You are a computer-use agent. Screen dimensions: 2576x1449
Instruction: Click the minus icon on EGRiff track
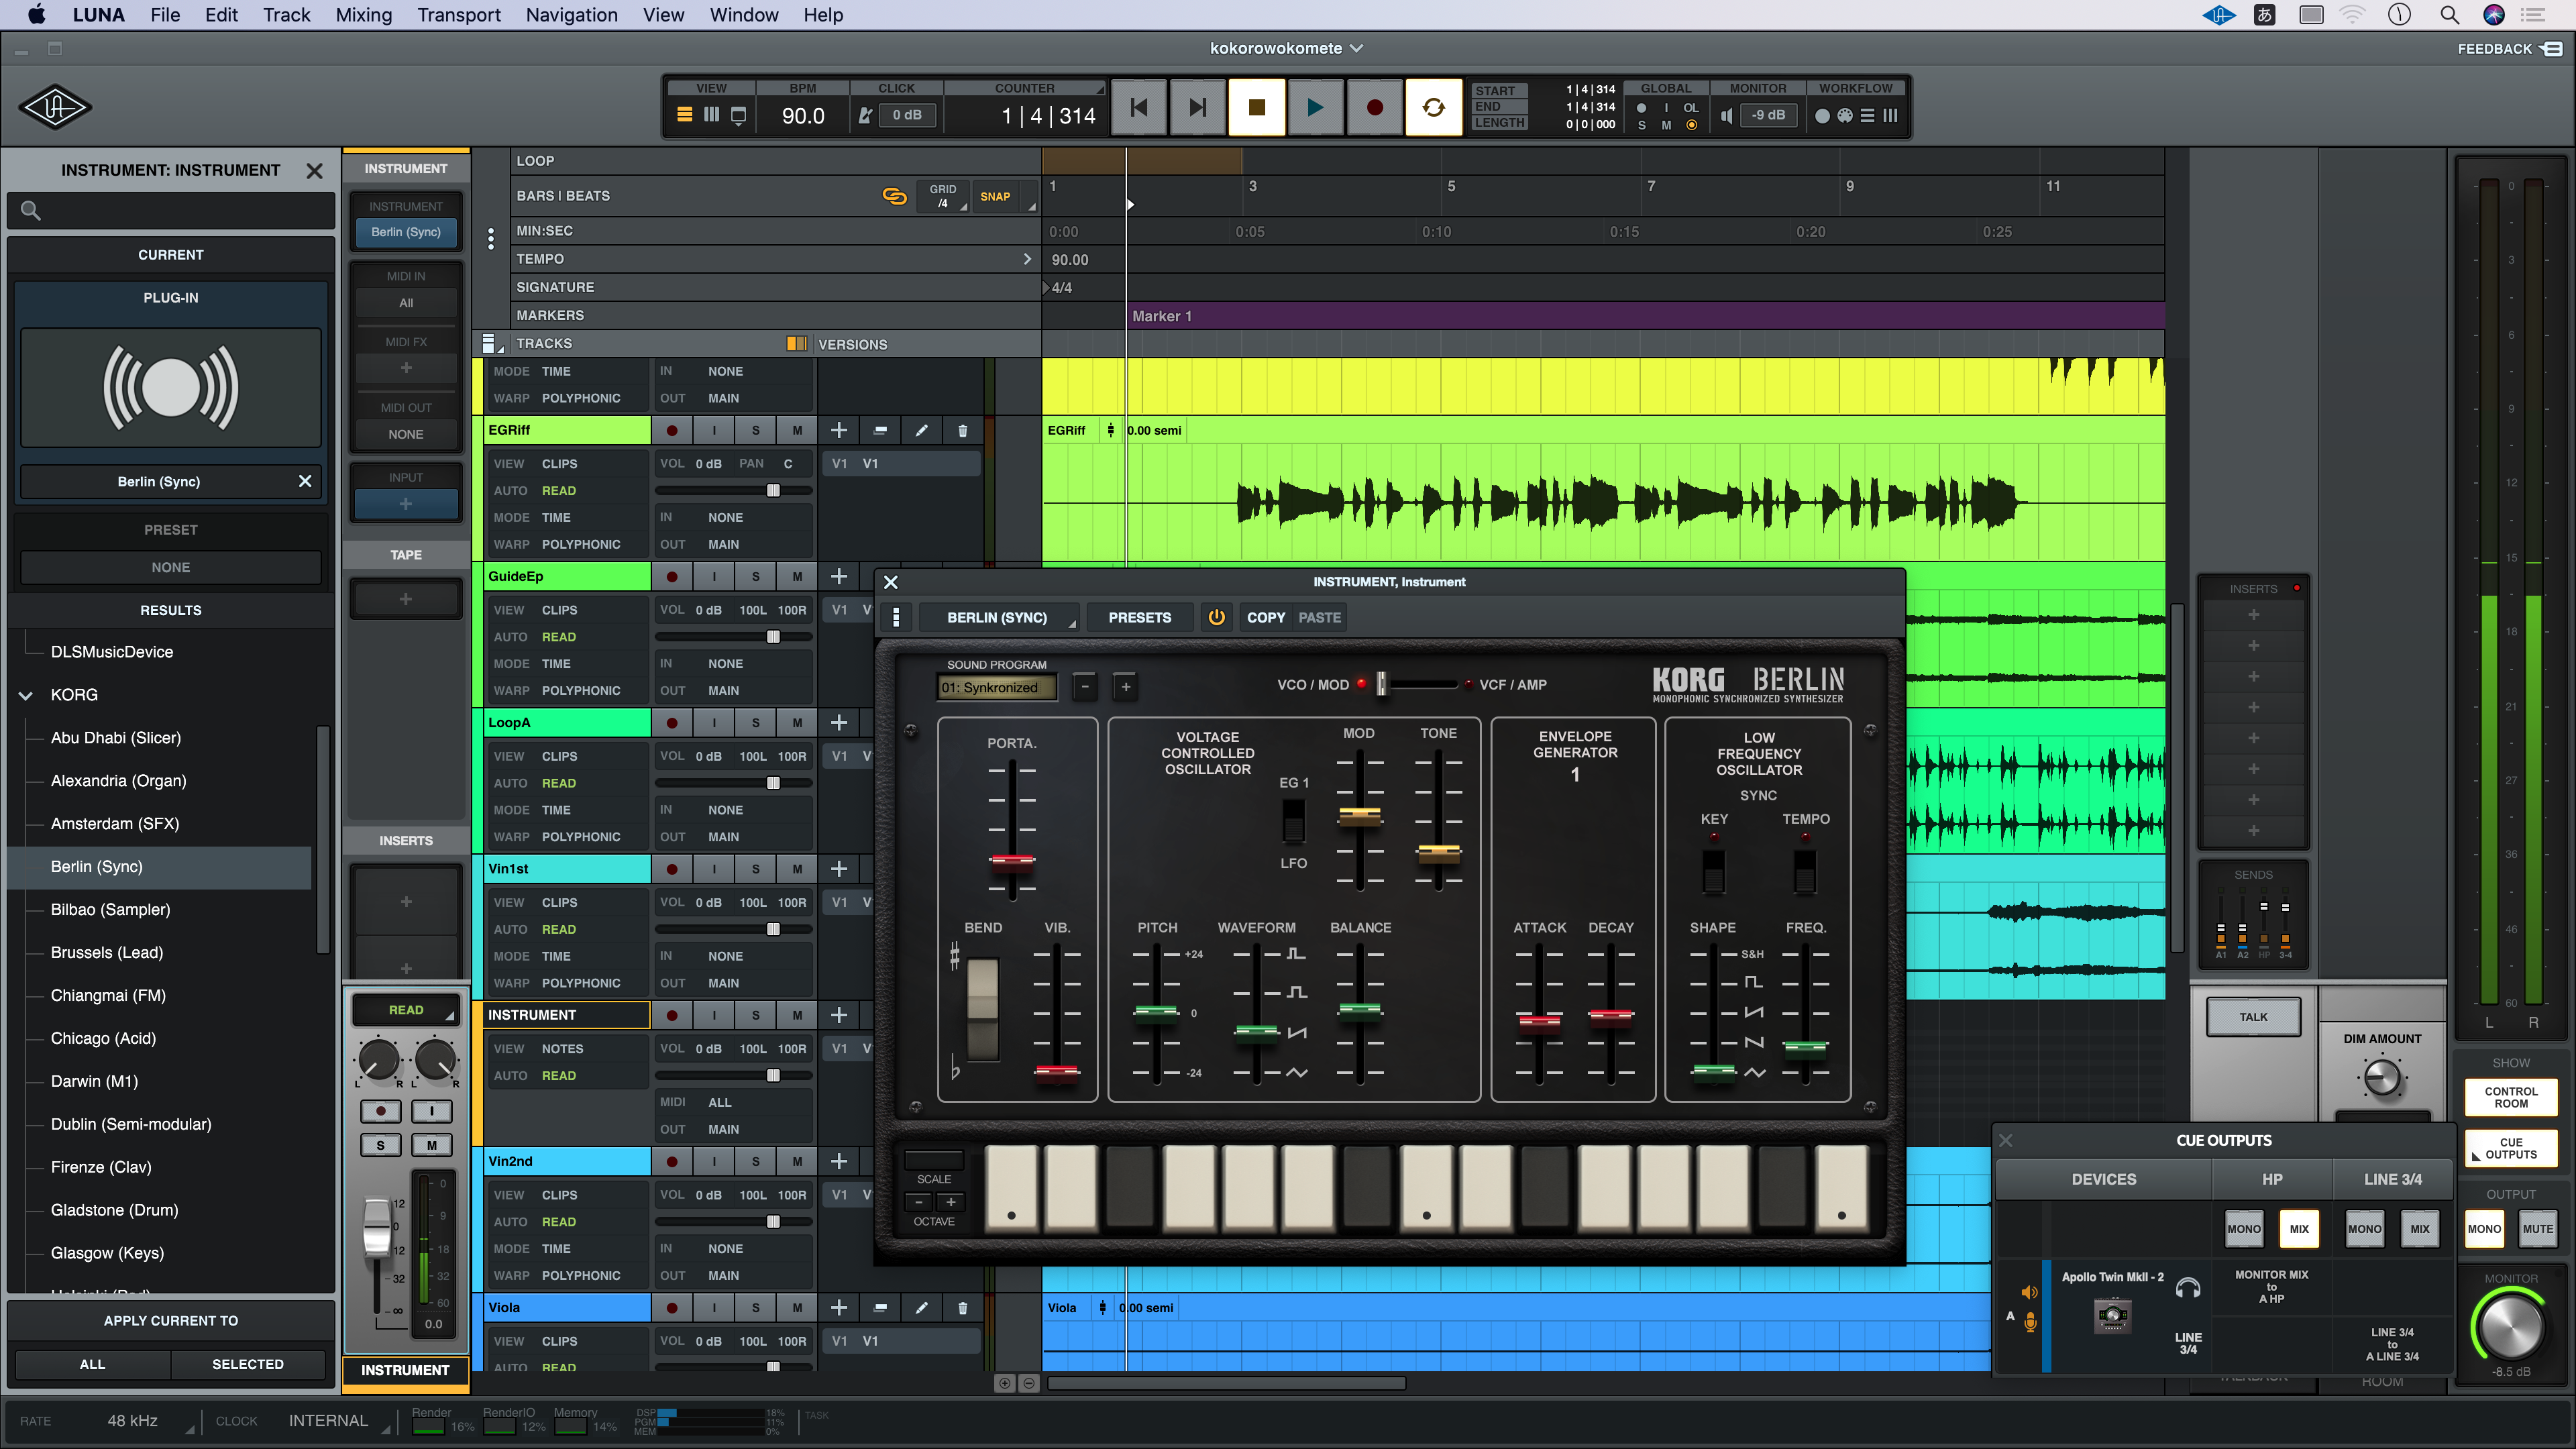tap(880, 431)
